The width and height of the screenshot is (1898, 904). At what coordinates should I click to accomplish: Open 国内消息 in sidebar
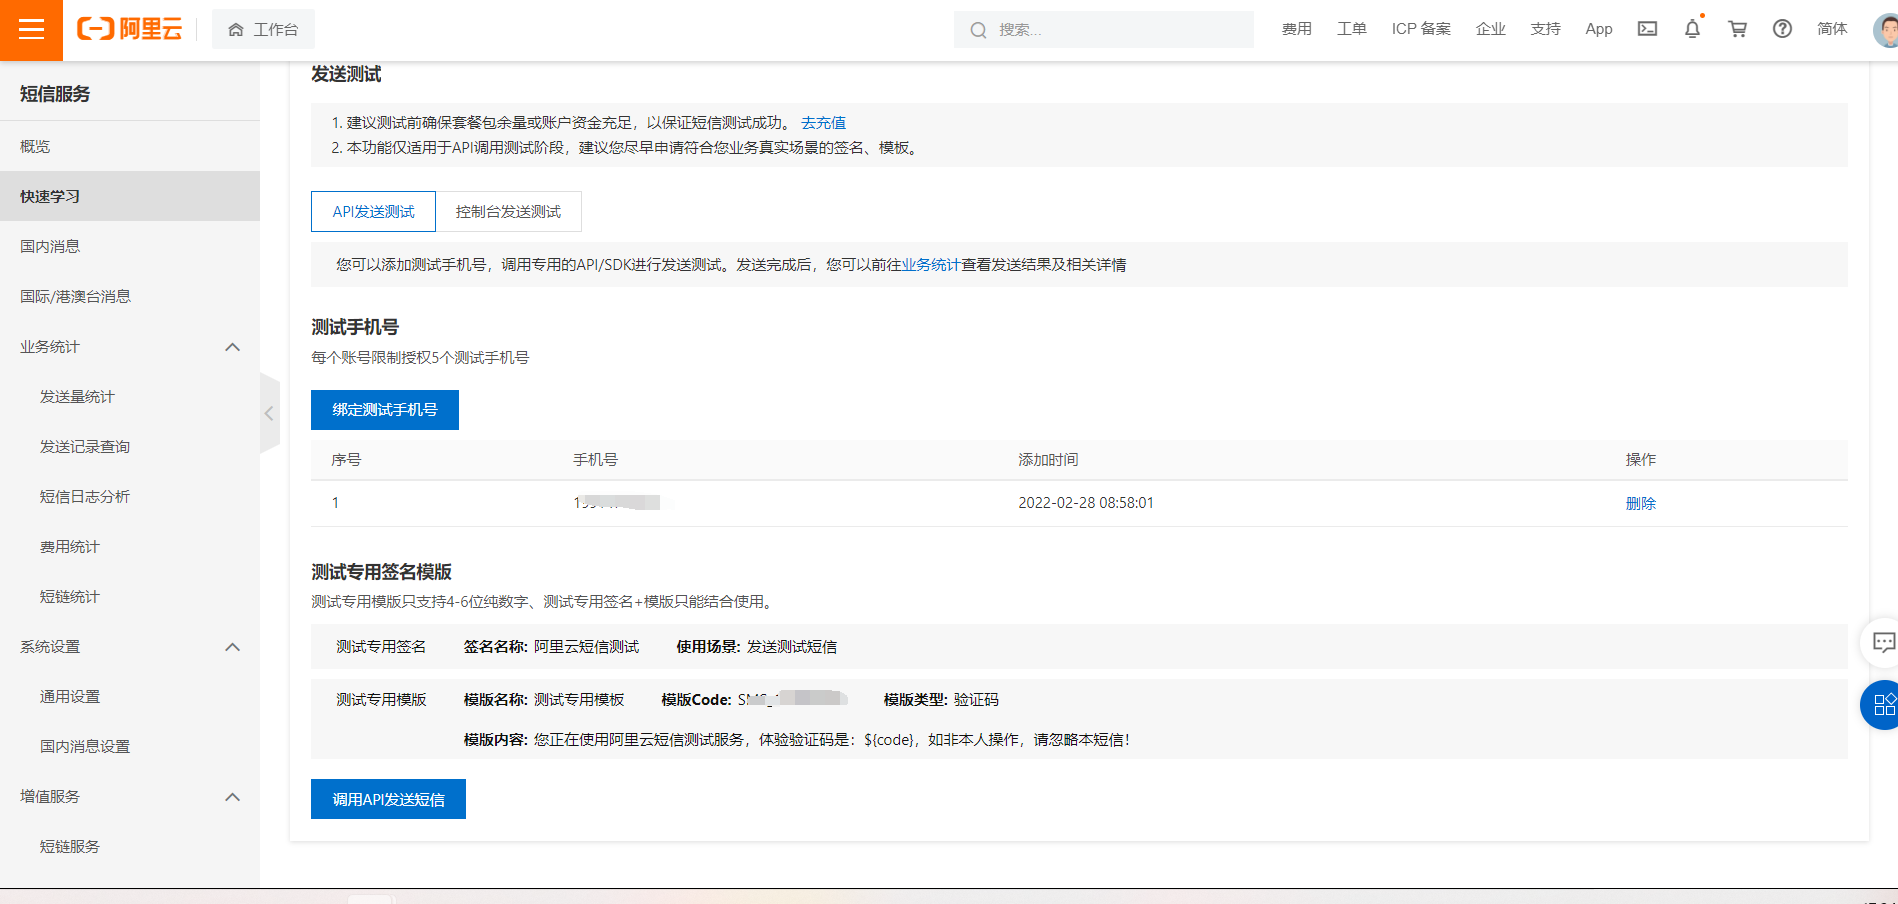(130, 246)
